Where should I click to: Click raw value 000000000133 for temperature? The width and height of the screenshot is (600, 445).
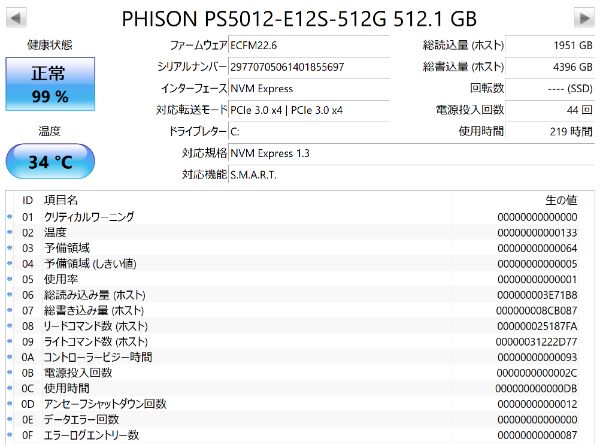537,233
